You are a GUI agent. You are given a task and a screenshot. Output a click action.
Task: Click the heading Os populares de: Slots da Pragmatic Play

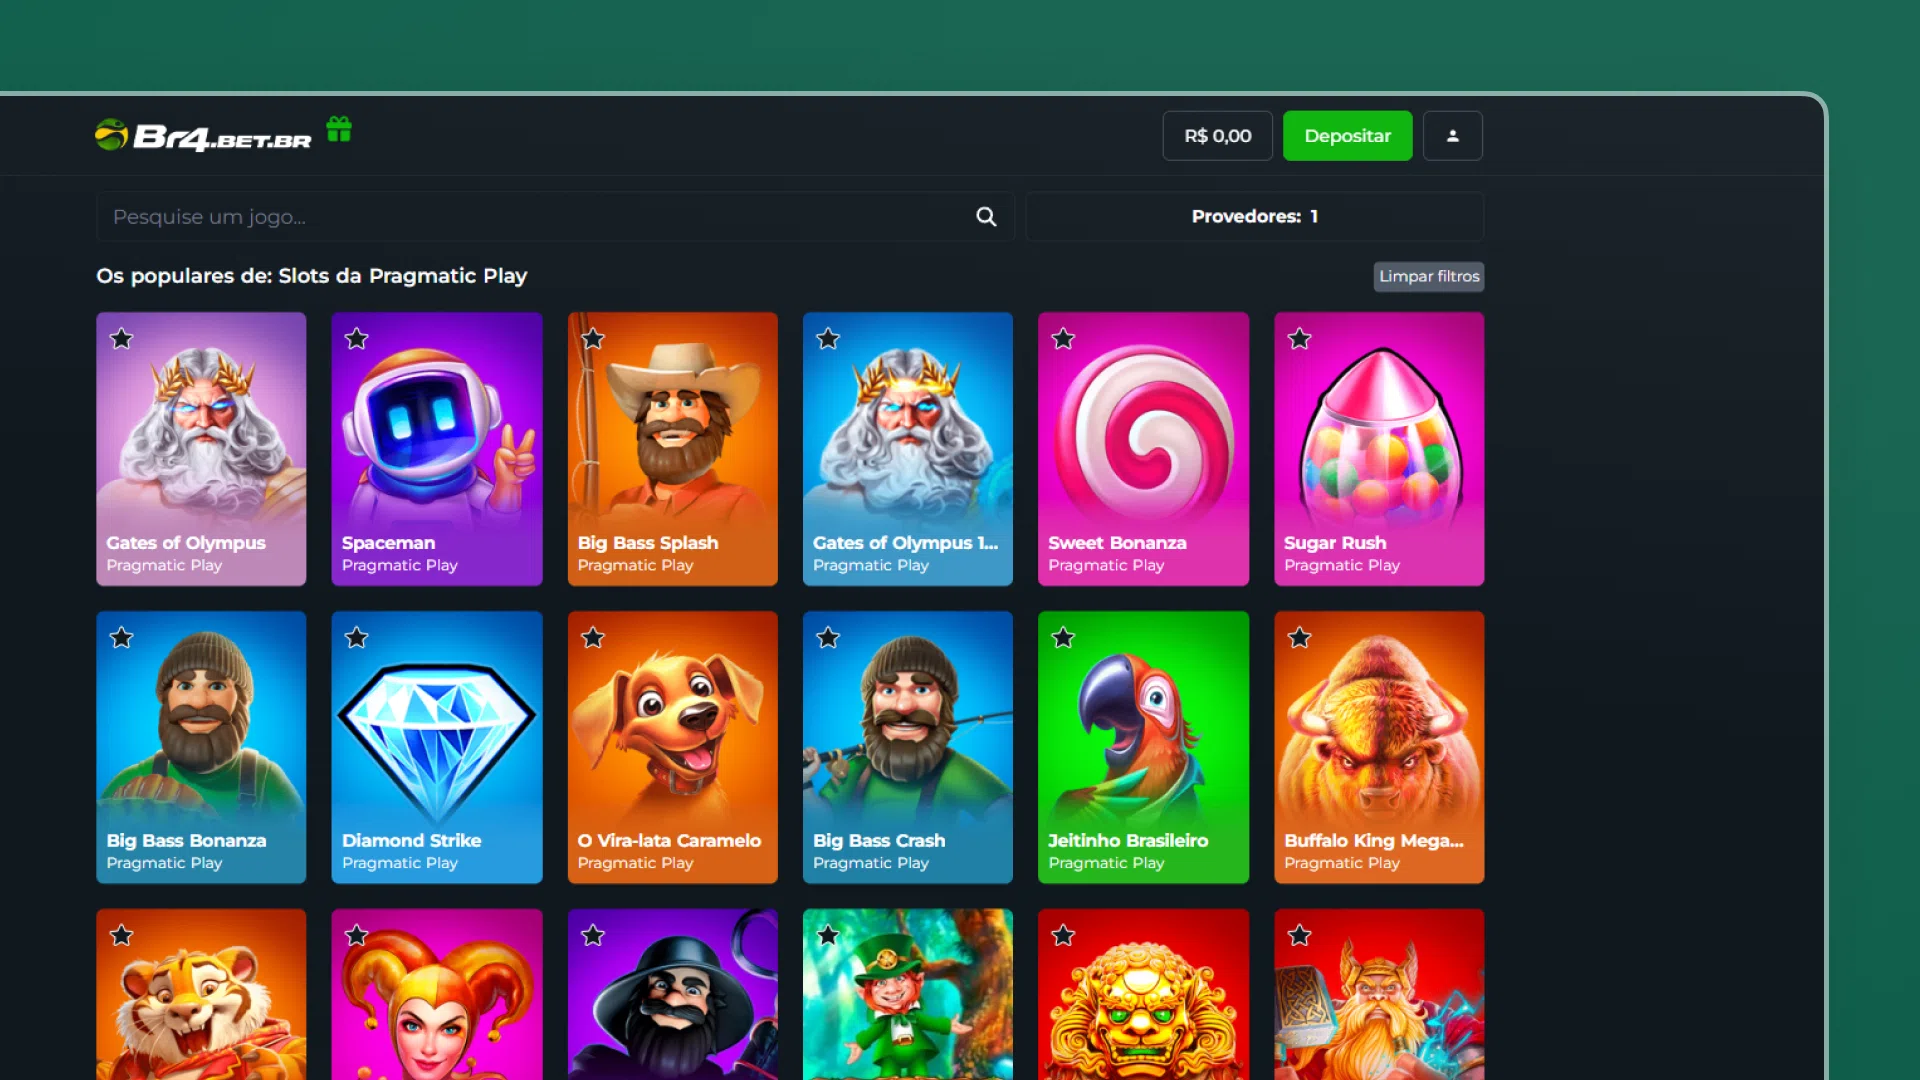pos(311,276)
